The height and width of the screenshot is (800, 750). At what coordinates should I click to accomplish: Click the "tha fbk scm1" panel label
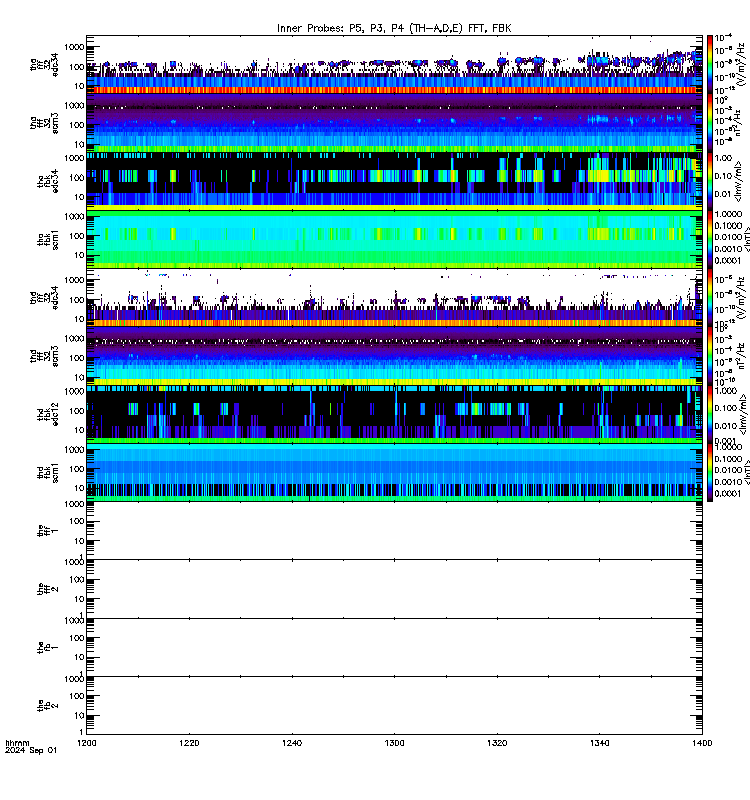point(48,240)
